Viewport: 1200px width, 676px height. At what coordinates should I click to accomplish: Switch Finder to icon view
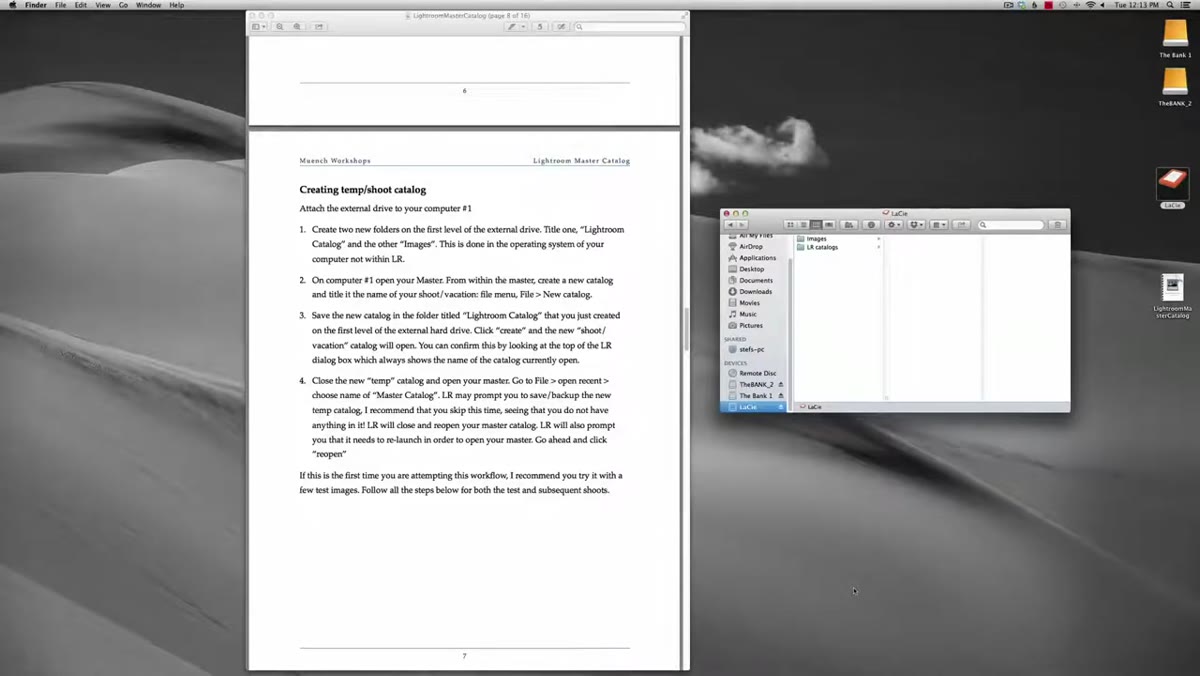(x=790, y=225)
